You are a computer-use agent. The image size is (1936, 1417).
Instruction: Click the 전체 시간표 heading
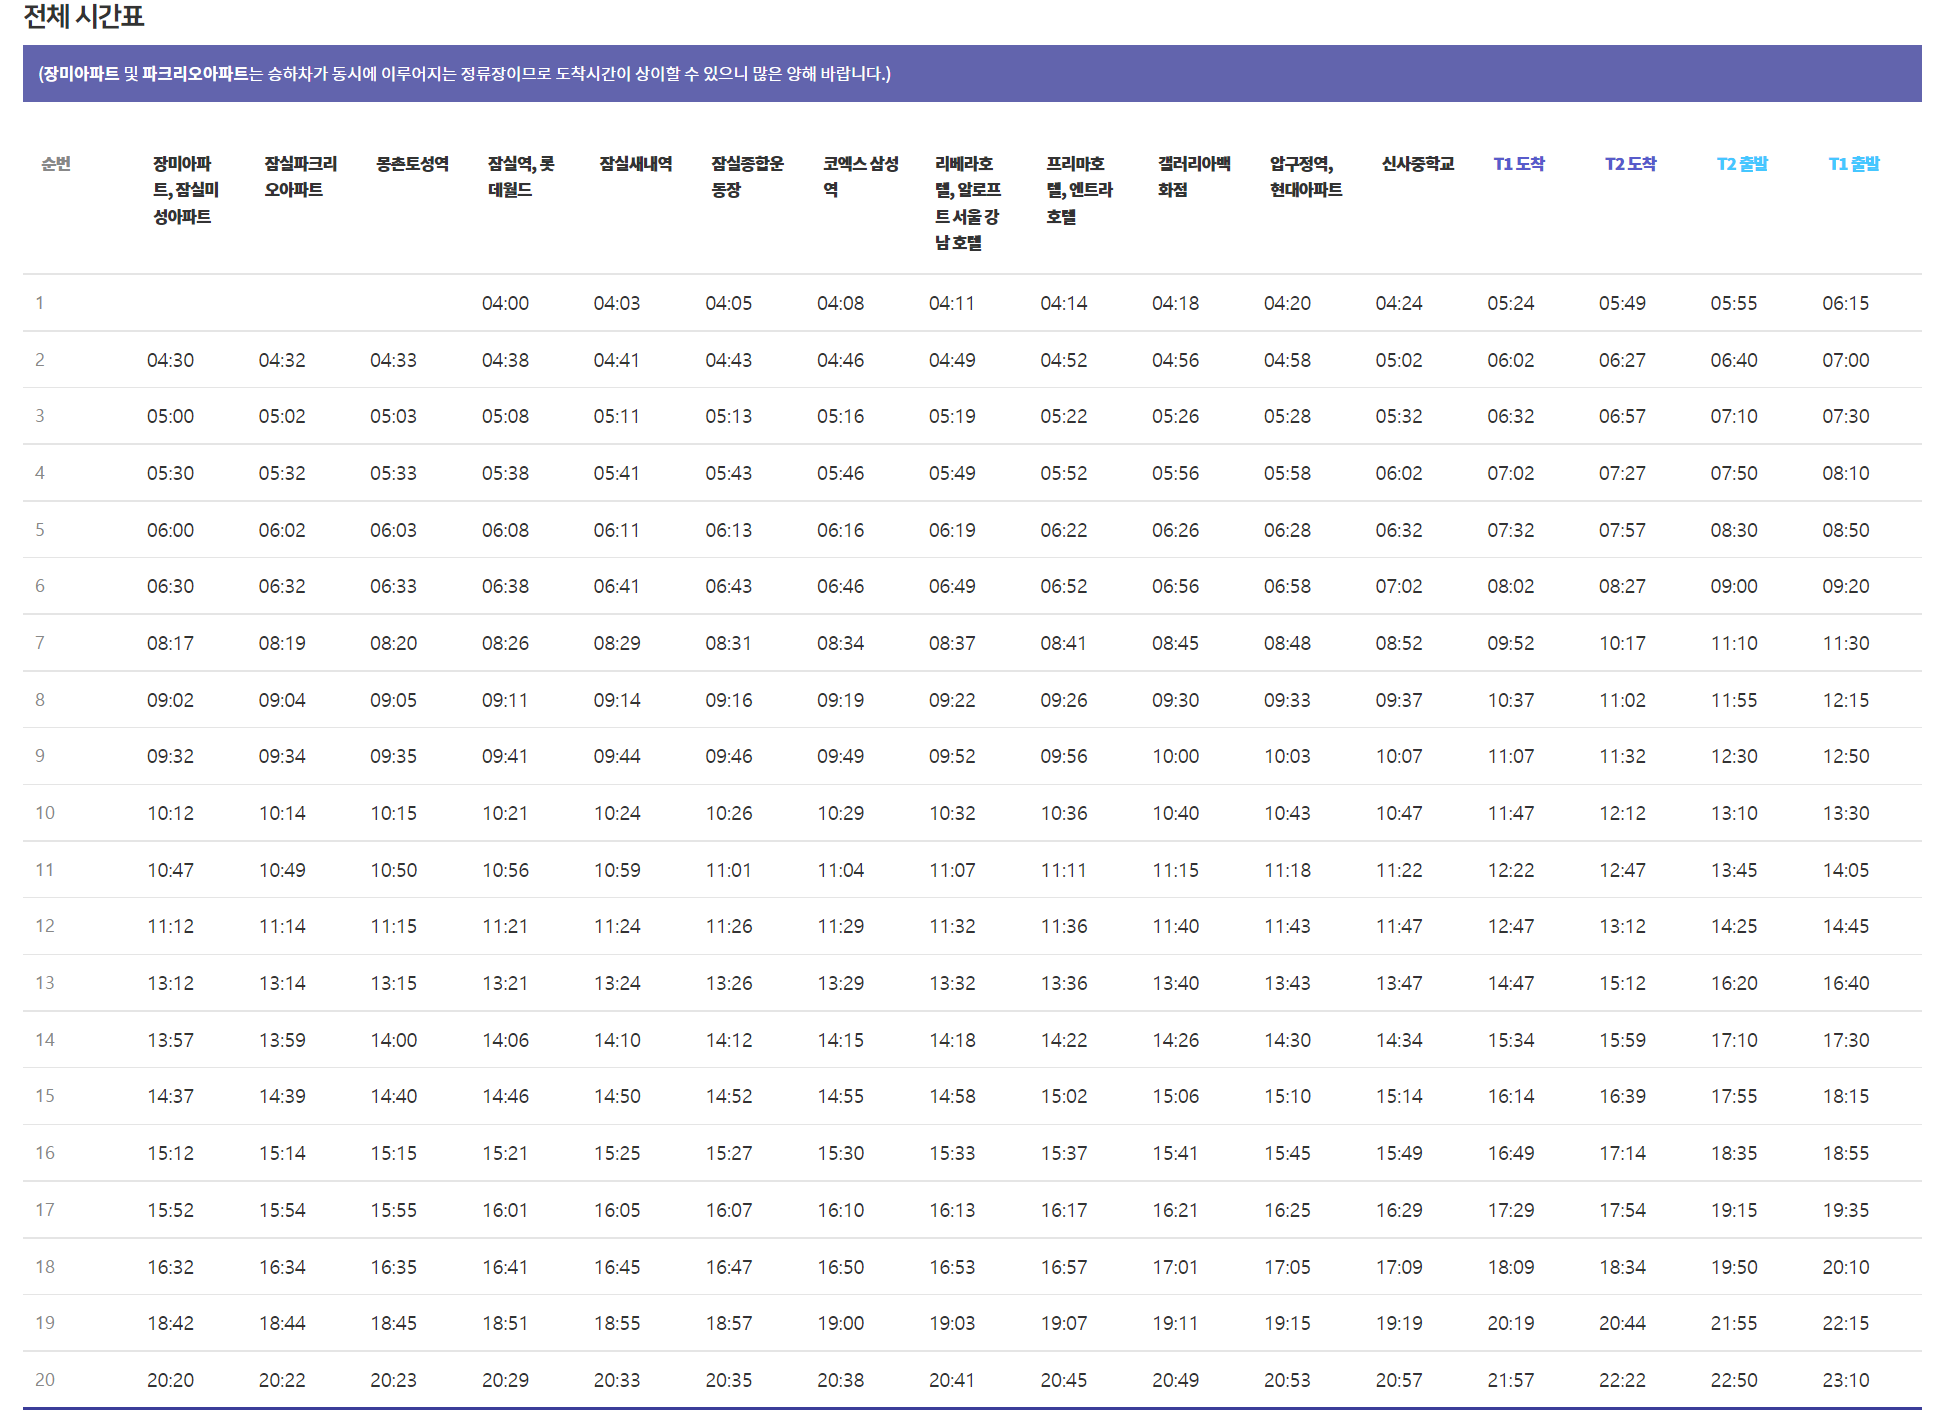pyautogui.click(x=84, y=16)
